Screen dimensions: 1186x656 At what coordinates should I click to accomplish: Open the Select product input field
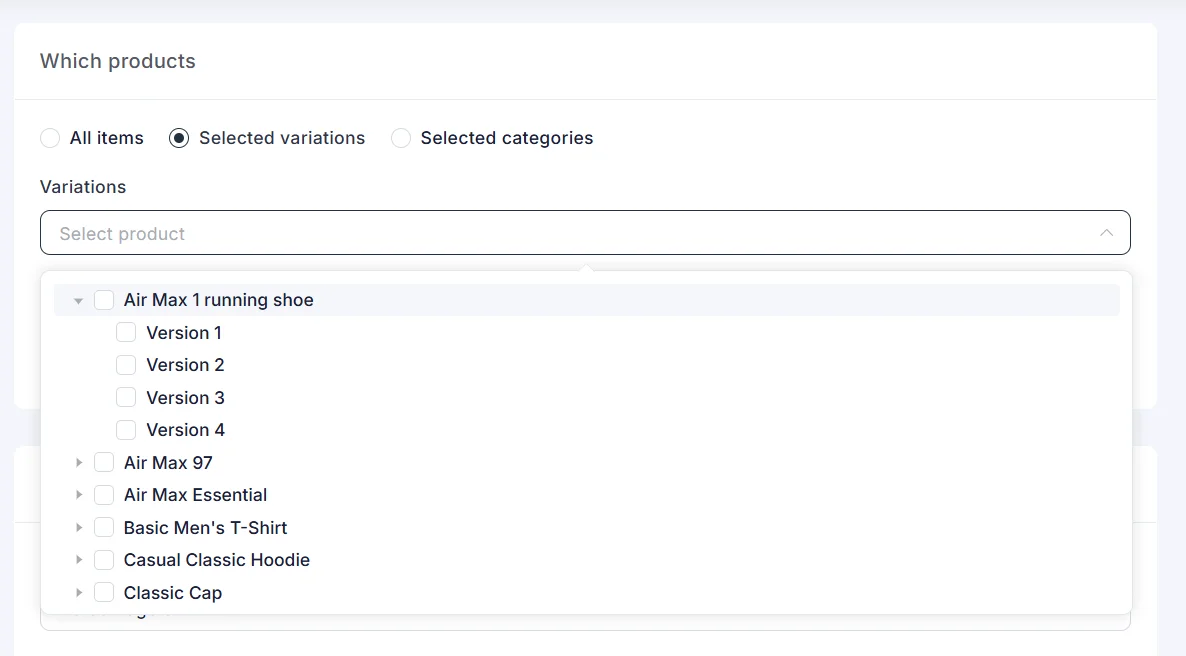[585, 233]
